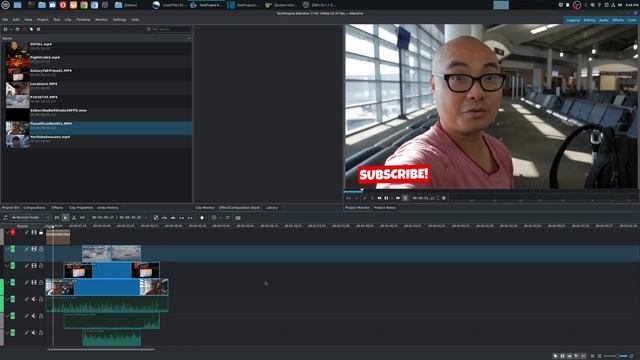This screenshot has width=640, height=360.
Task: Choose the spacer tool in timeline toolbar
Action: pyautogui.click(x=82, y=218)
